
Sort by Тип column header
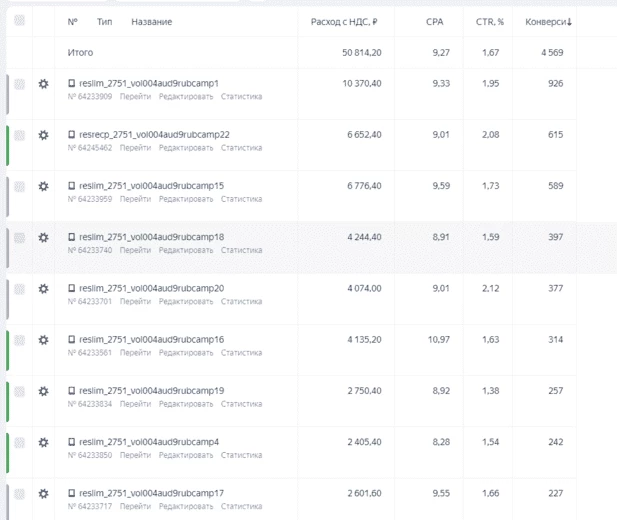(104, 22)
